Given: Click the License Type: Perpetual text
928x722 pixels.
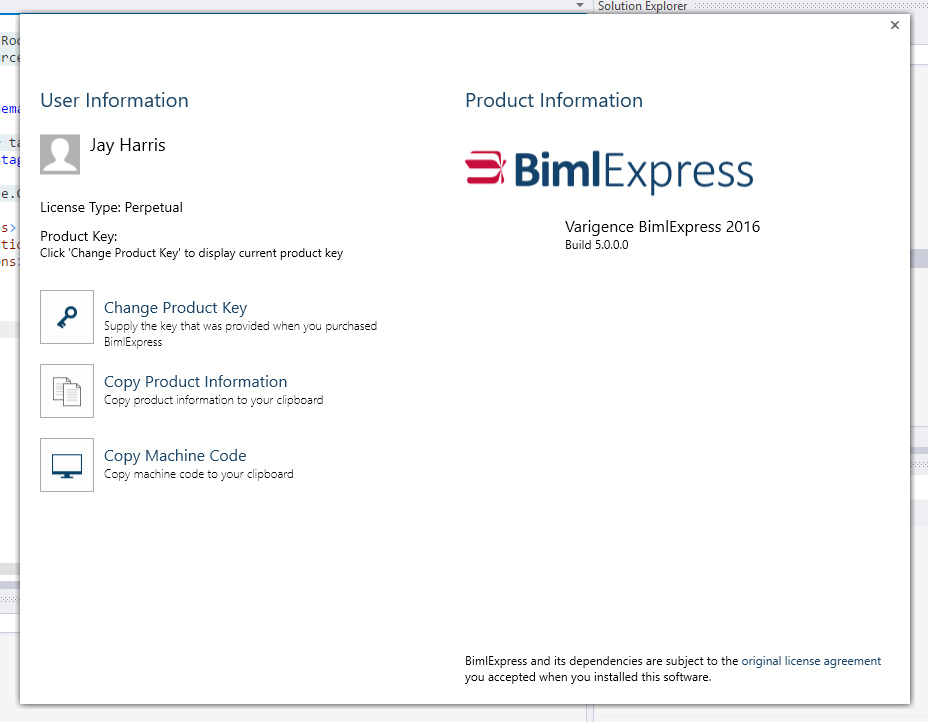Looking at the screenshot, I should point(111,207).
